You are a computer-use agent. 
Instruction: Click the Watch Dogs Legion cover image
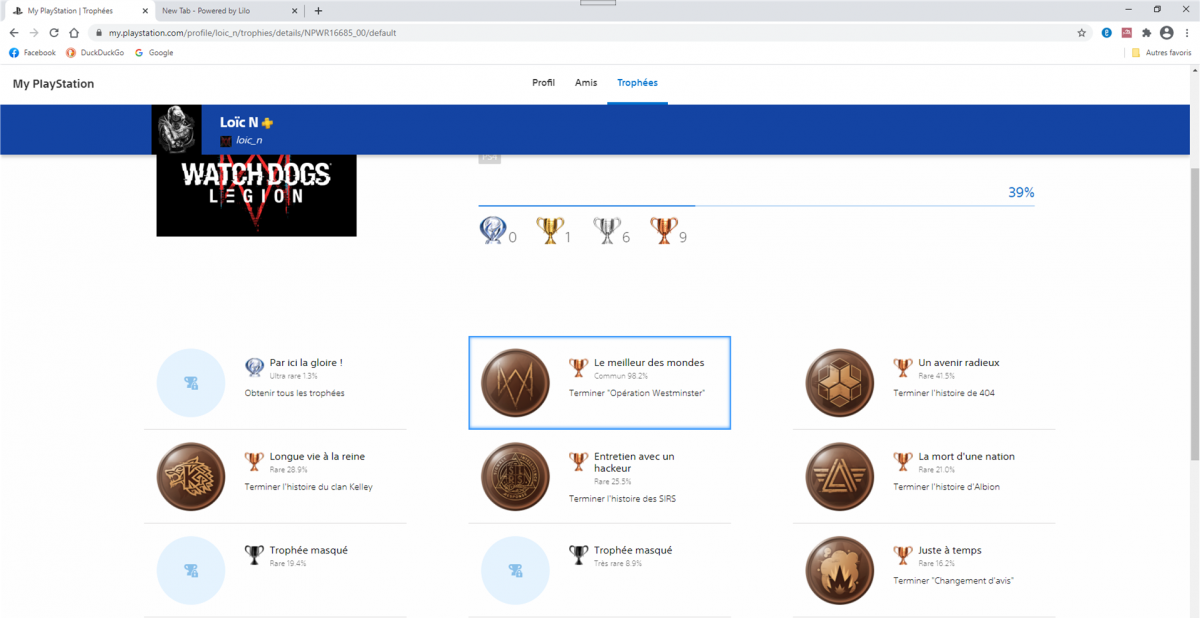256,195
